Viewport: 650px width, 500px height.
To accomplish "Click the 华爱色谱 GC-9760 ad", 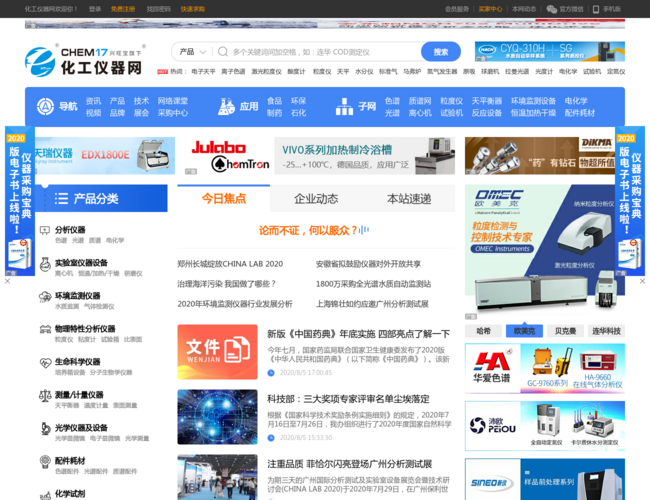I will tap(545, 369).
